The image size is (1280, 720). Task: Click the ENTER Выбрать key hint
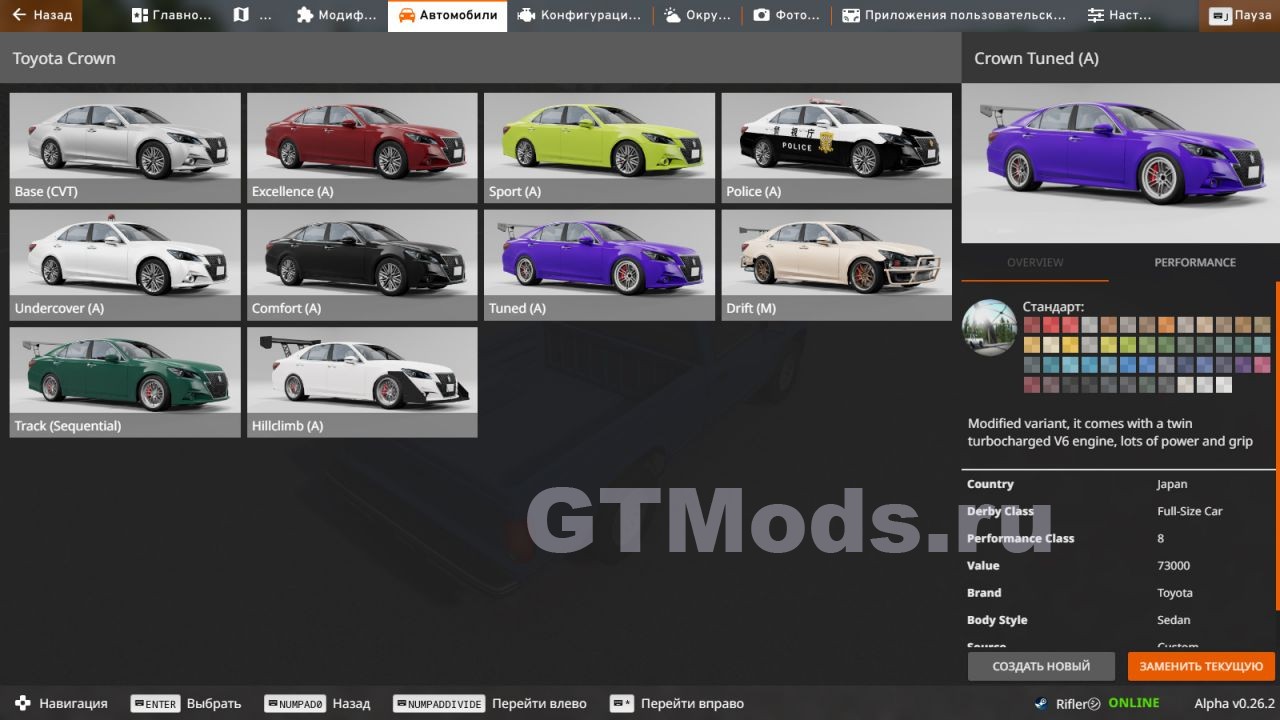coord(186,703)
